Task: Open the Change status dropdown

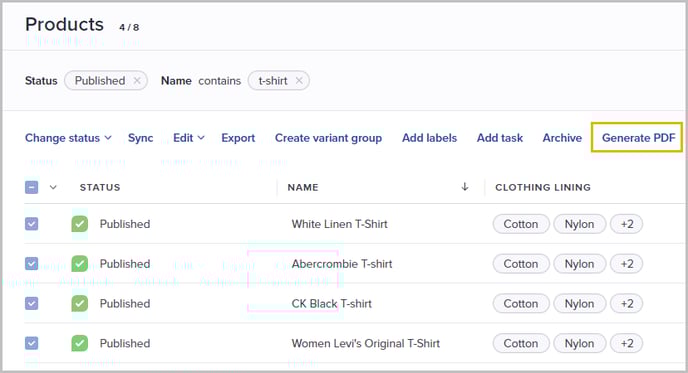Action: (x=68, y=138)
